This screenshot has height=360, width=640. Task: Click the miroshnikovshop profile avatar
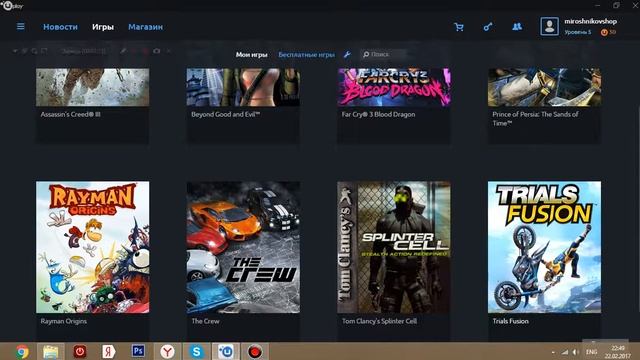click(x=549, y=27)
